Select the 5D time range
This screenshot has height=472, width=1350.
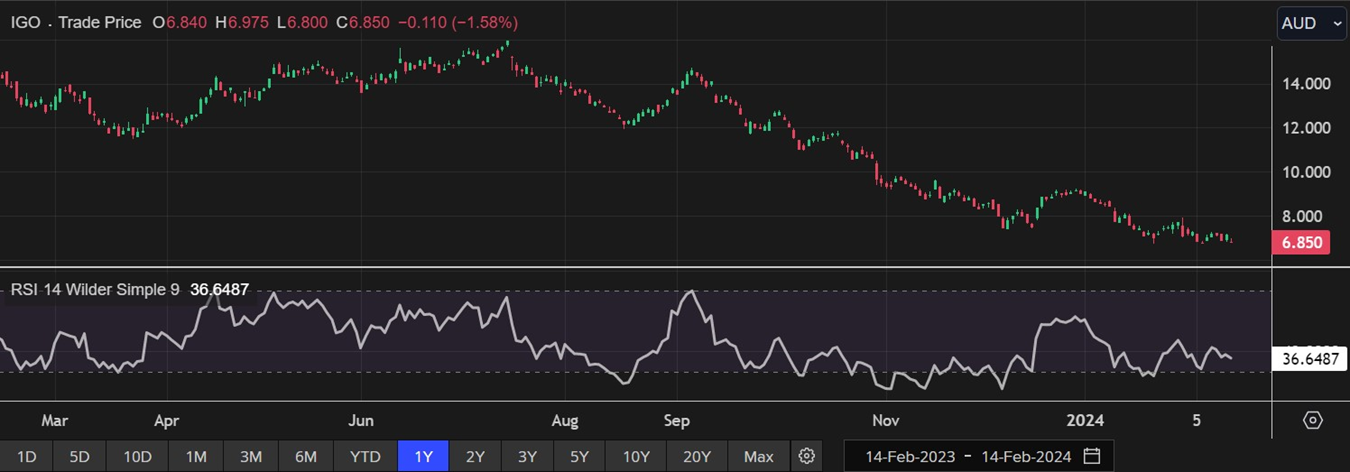click(x=79, y=457)
